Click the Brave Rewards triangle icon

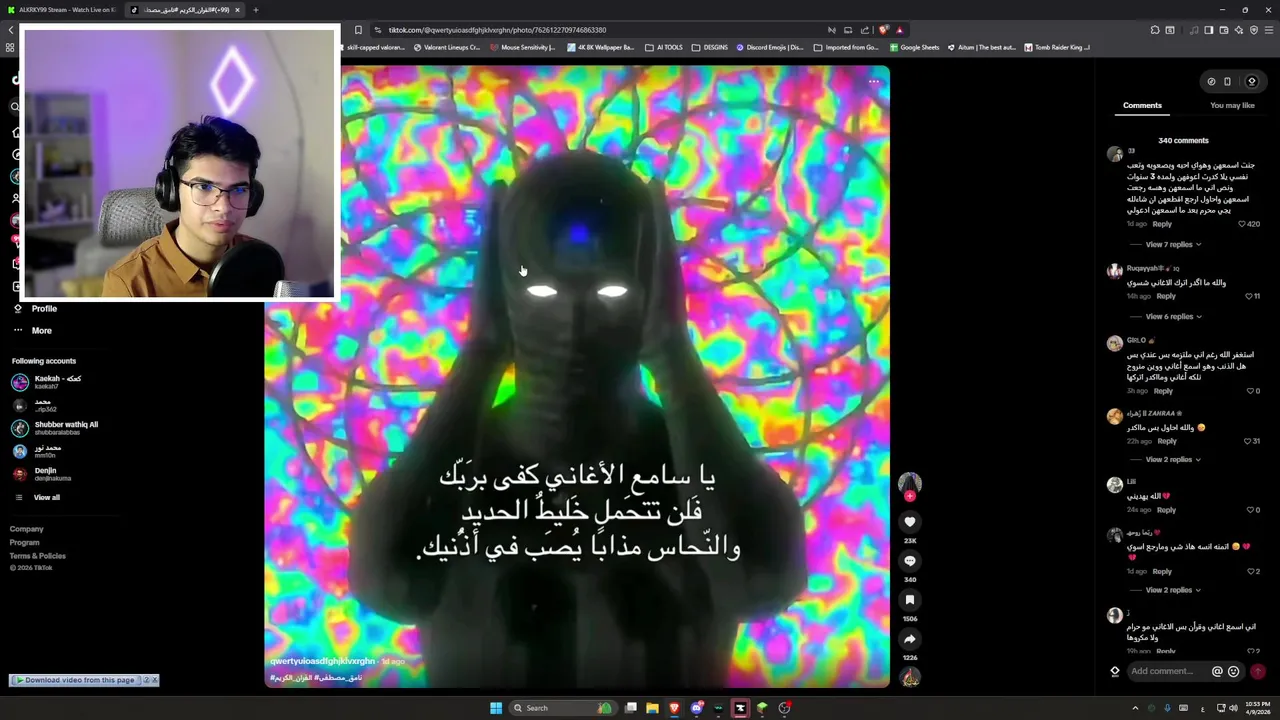coord(900,30)
